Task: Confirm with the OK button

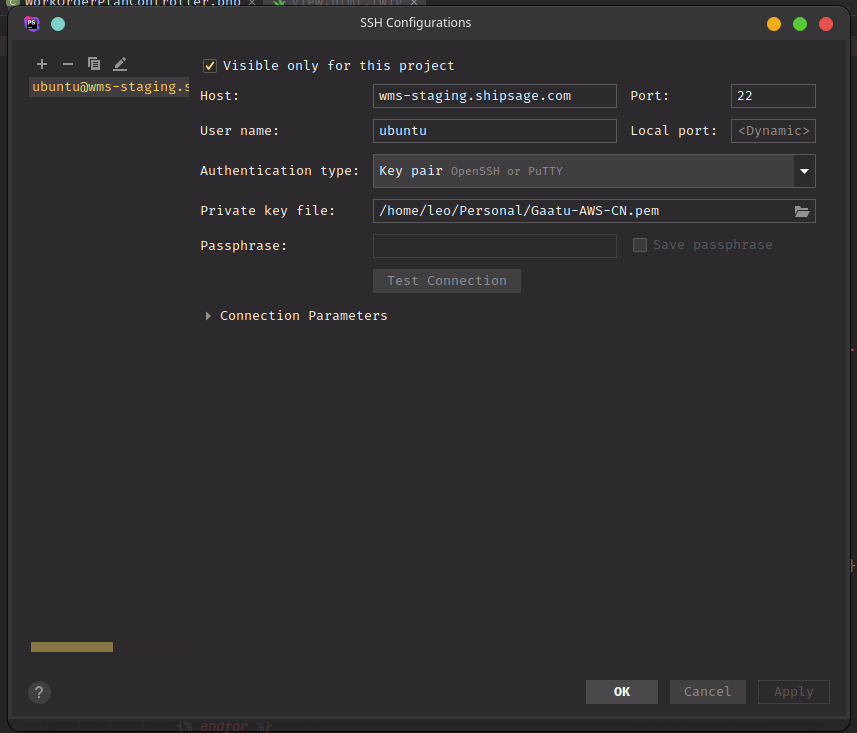Action: pyautogui.click(x=621, y=692)
